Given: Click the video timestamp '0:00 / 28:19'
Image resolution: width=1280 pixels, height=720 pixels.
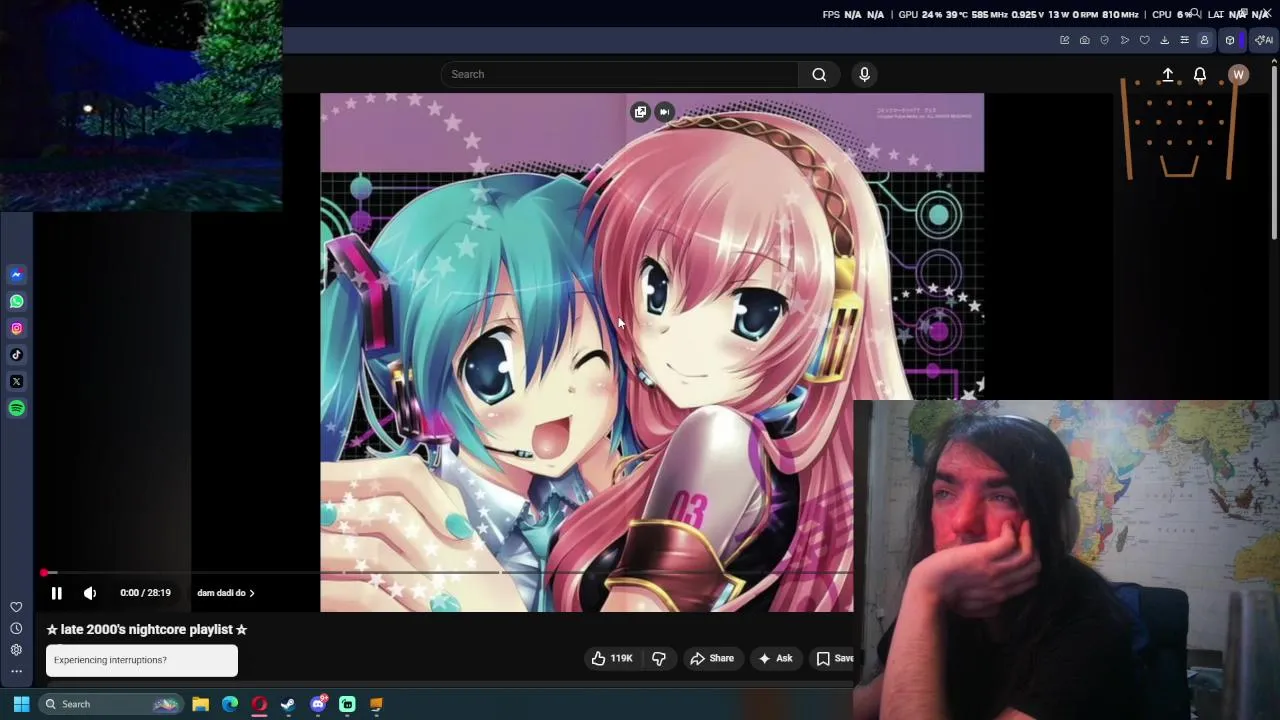Looking at the screenshot, I should (145, 593).
